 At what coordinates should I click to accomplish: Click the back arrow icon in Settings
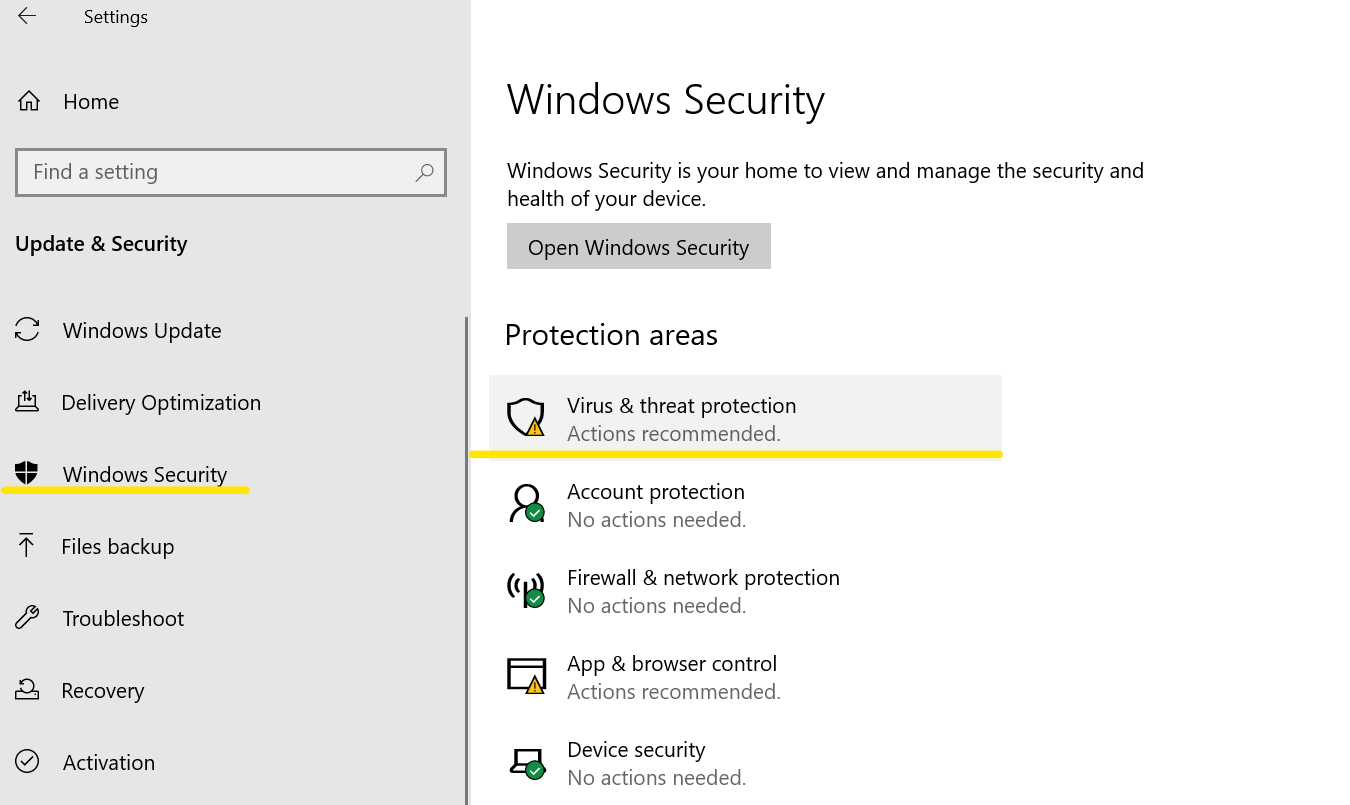27,16
